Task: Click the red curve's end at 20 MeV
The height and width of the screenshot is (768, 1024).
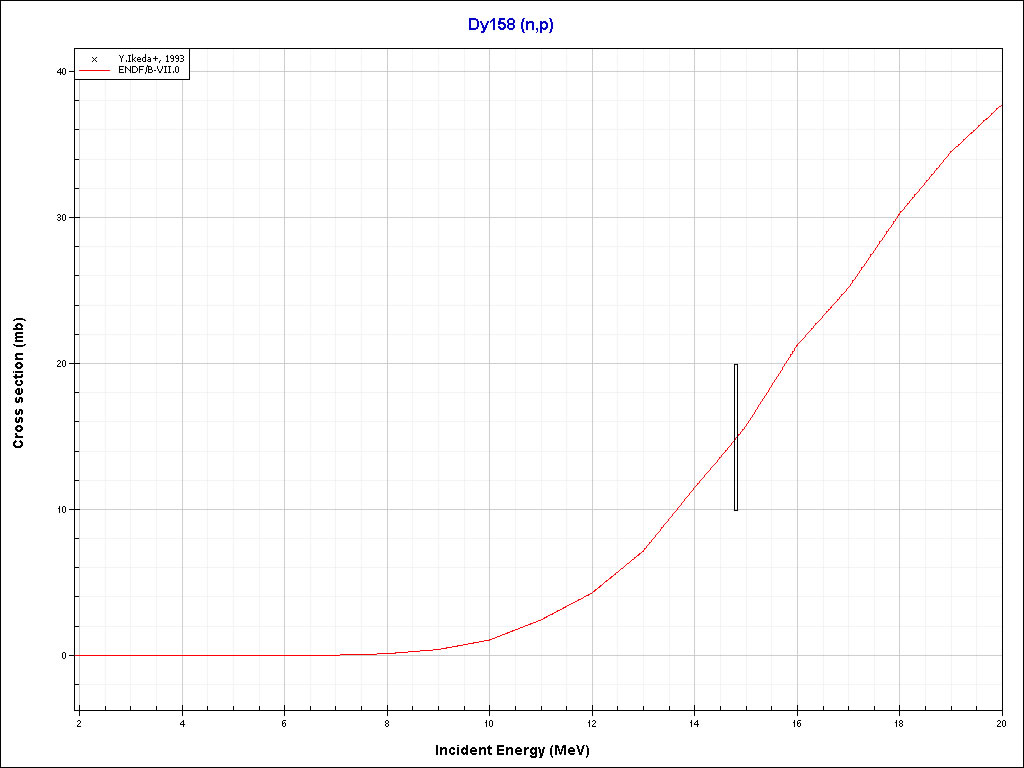Action: click(1000, 106)
